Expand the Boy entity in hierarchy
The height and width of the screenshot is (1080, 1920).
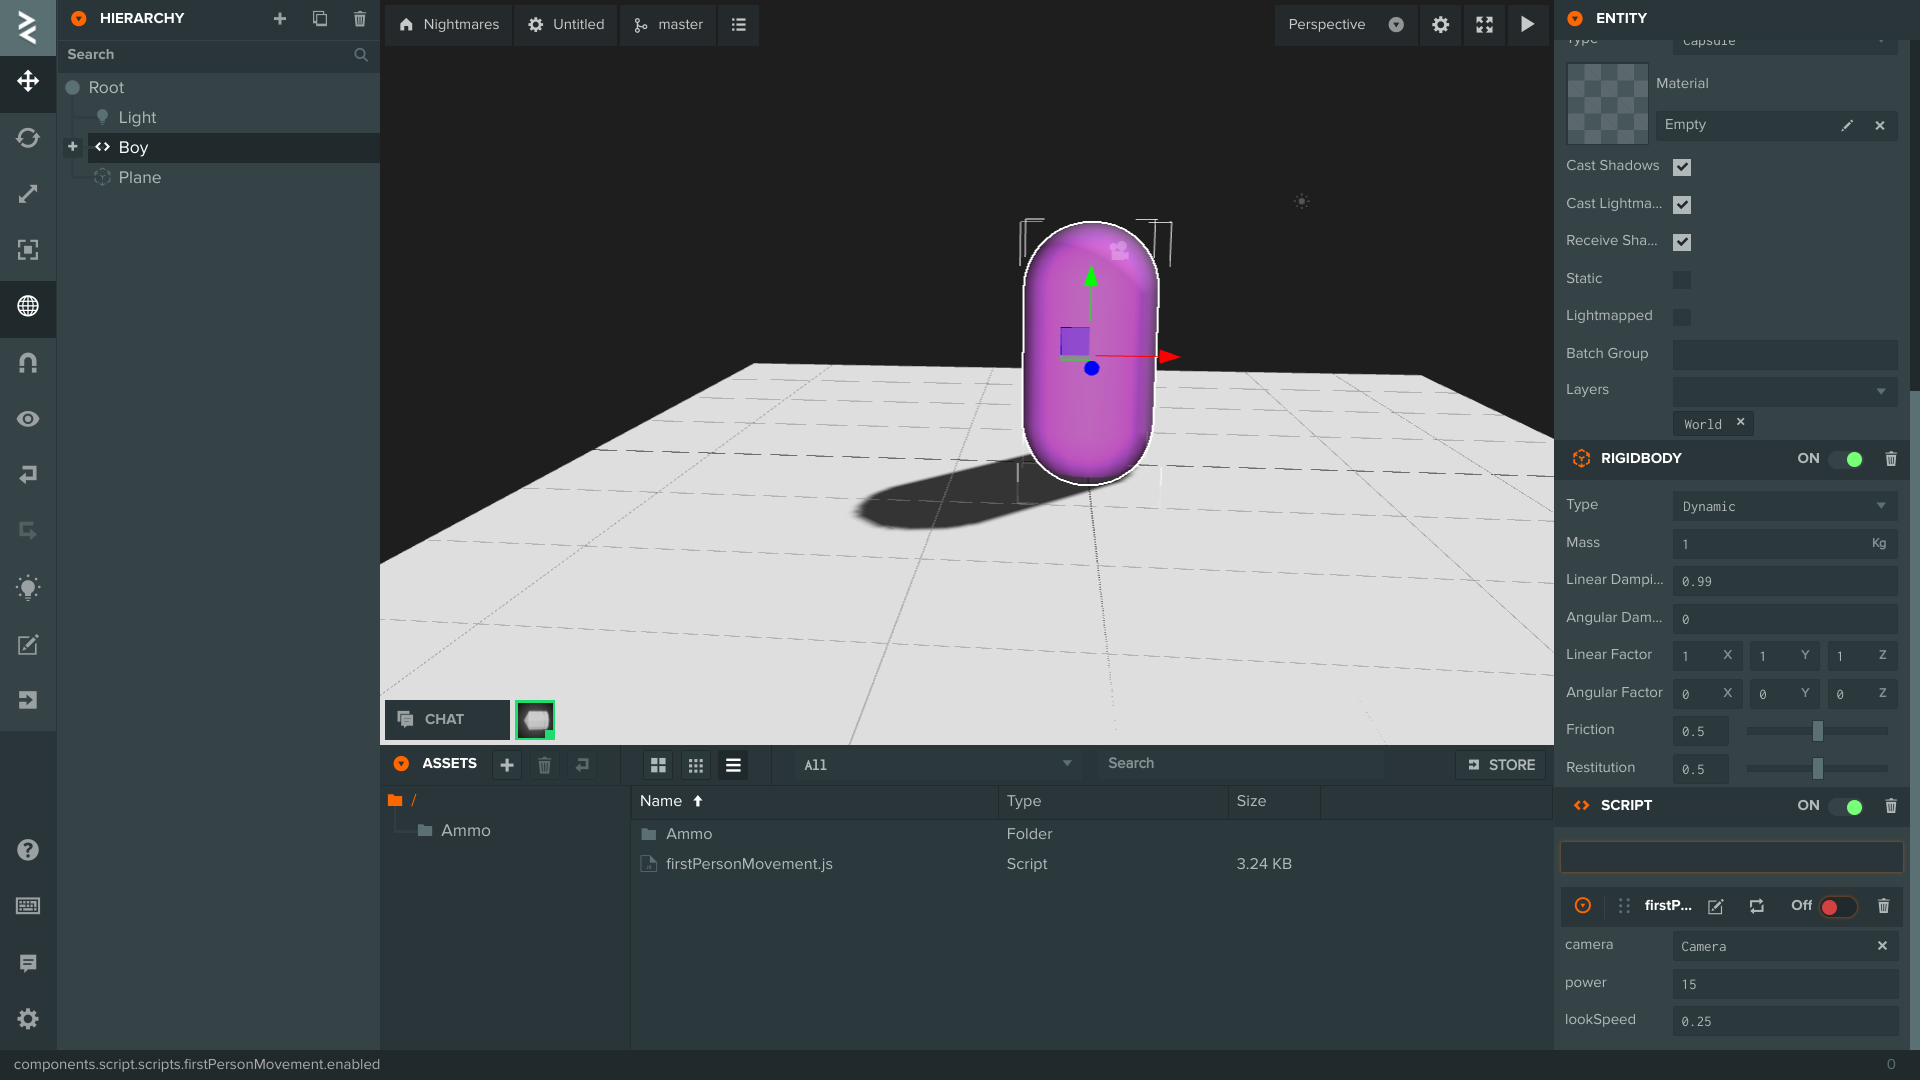click(73, 147)
